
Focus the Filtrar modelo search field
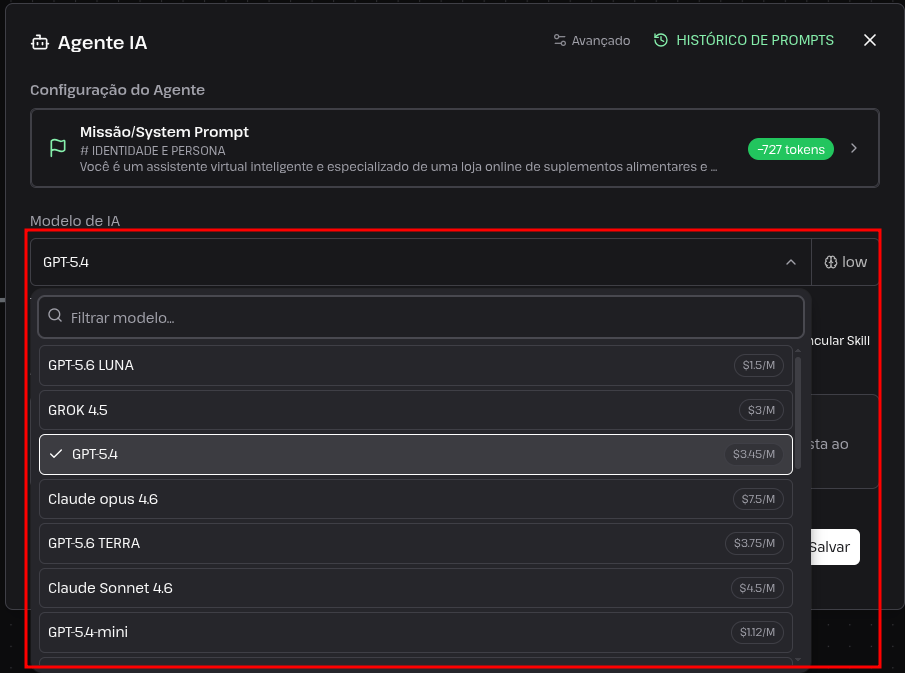[421, 317]
